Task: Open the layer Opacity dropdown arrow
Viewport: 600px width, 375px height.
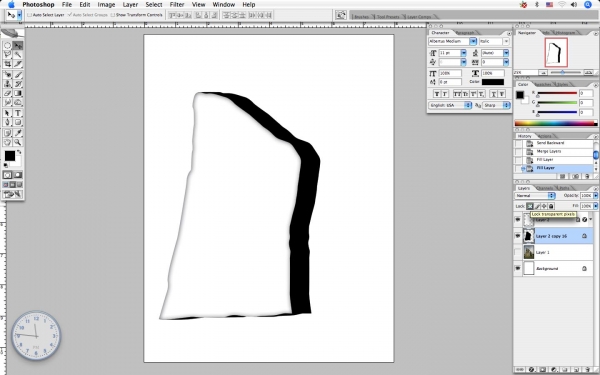Action: [x=595, y=196]
